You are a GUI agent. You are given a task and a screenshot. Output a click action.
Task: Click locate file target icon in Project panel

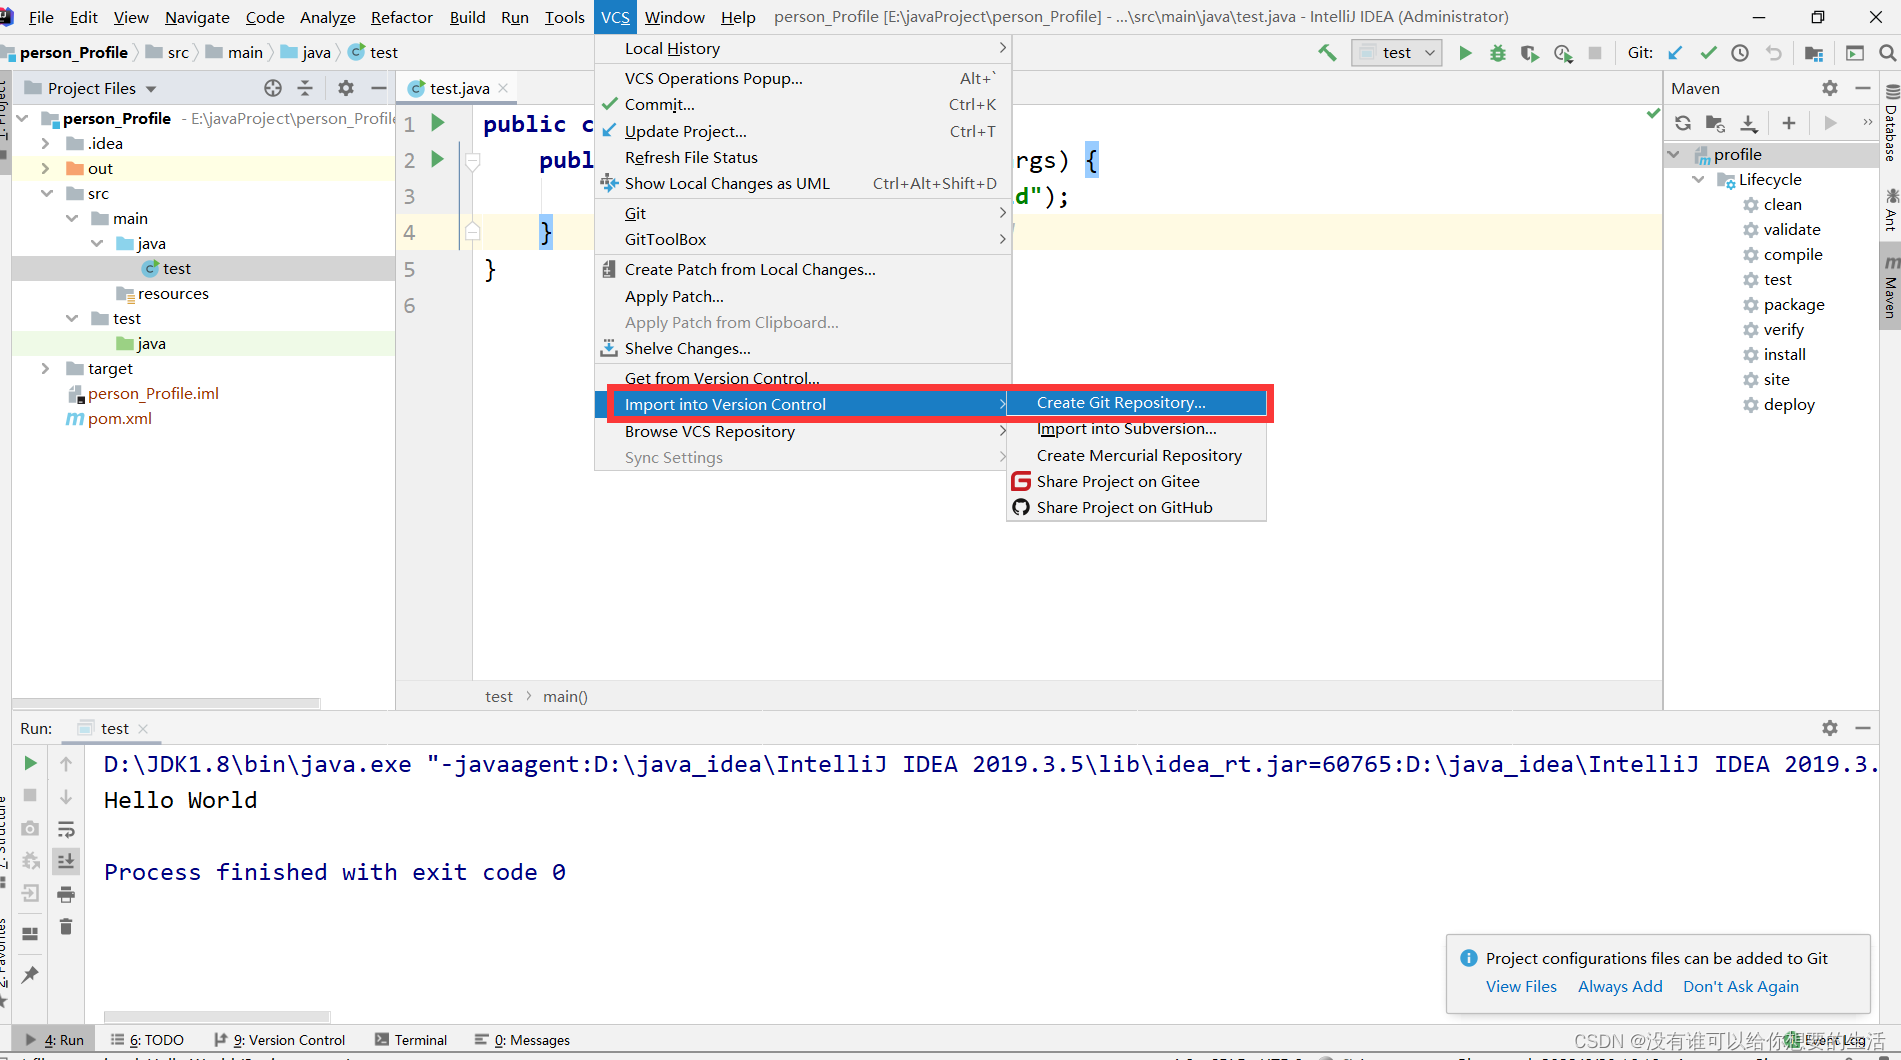click(x=273, y=88)
